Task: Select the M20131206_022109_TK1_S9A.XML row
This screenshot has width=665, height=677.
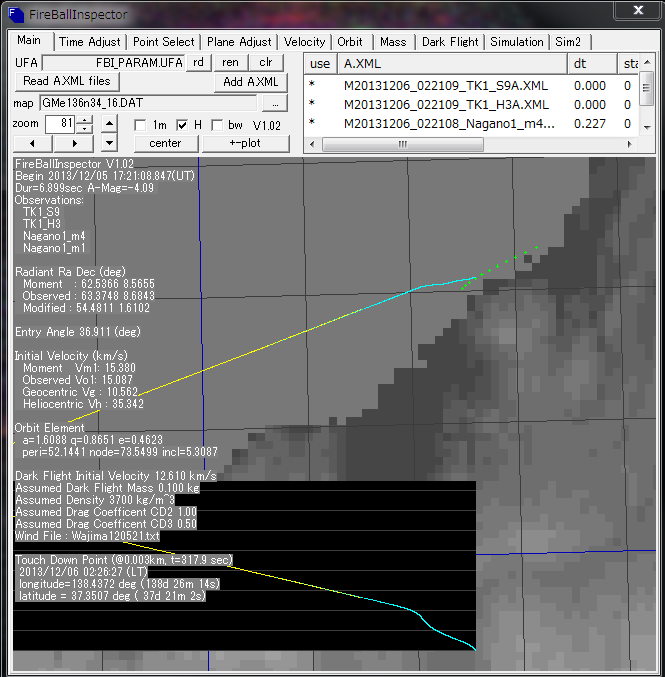Action: point(445,85)
